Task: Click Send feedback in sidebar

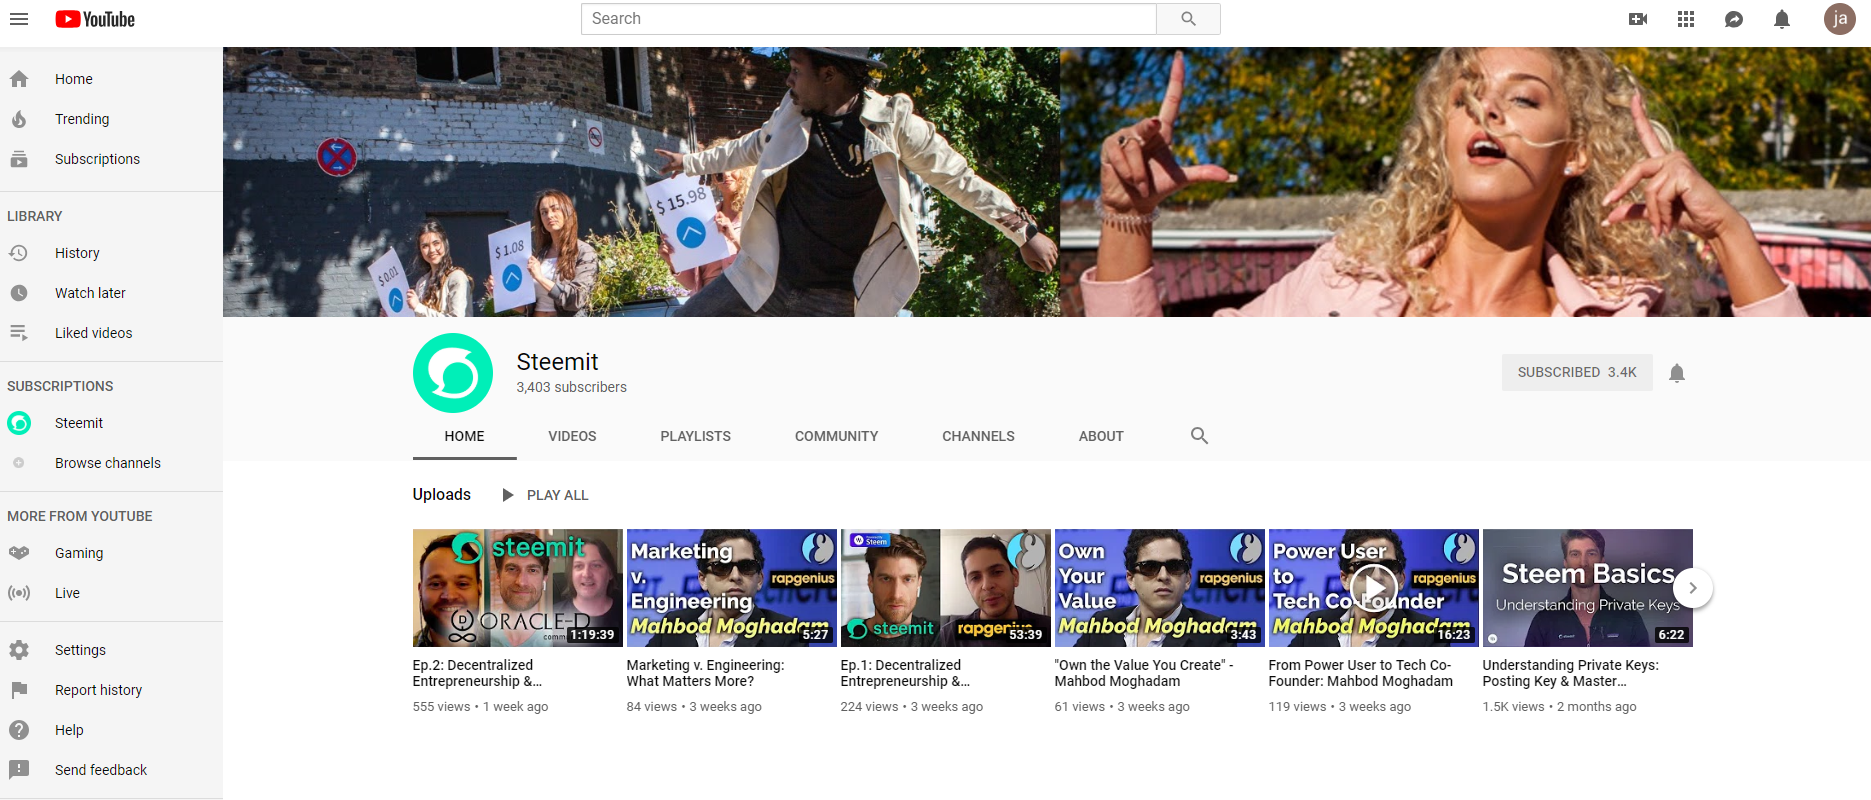Action: coord(111,770)
